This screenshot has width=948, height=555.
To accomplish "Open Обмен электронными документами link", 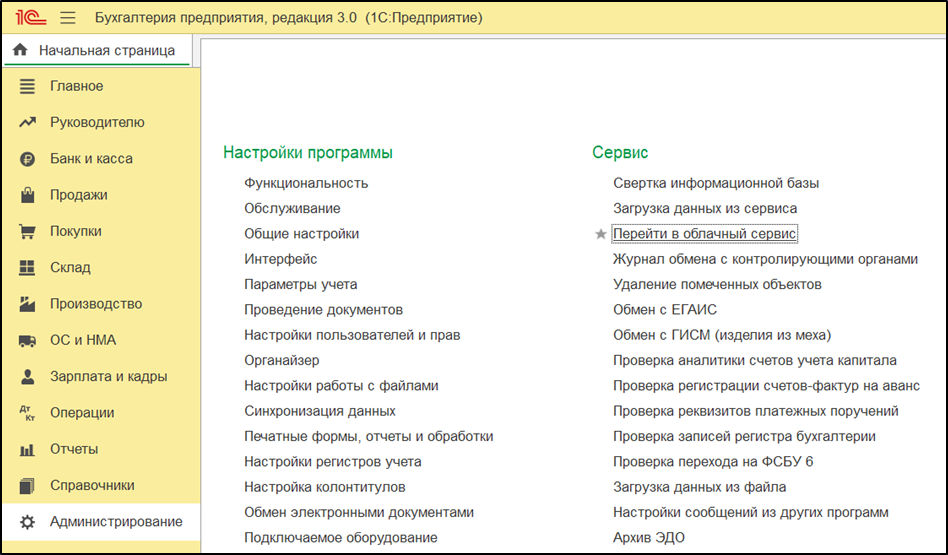I will coord(359,513).
